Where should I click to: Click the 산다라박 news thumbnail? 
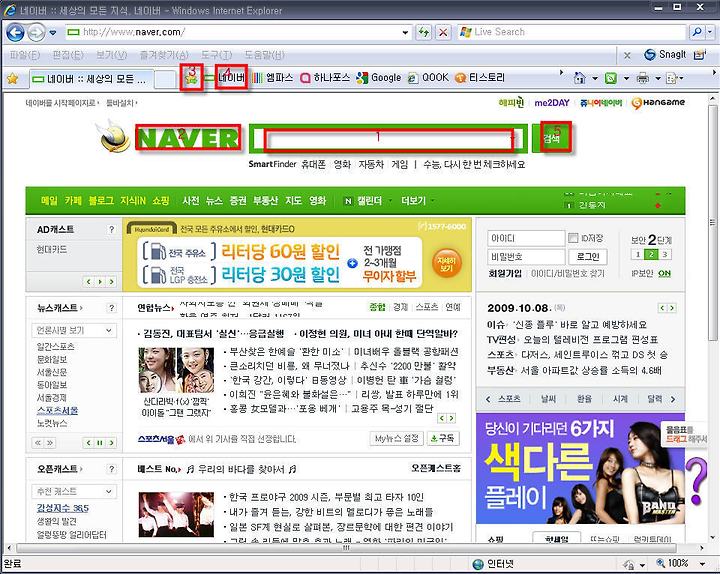point(176,370)
